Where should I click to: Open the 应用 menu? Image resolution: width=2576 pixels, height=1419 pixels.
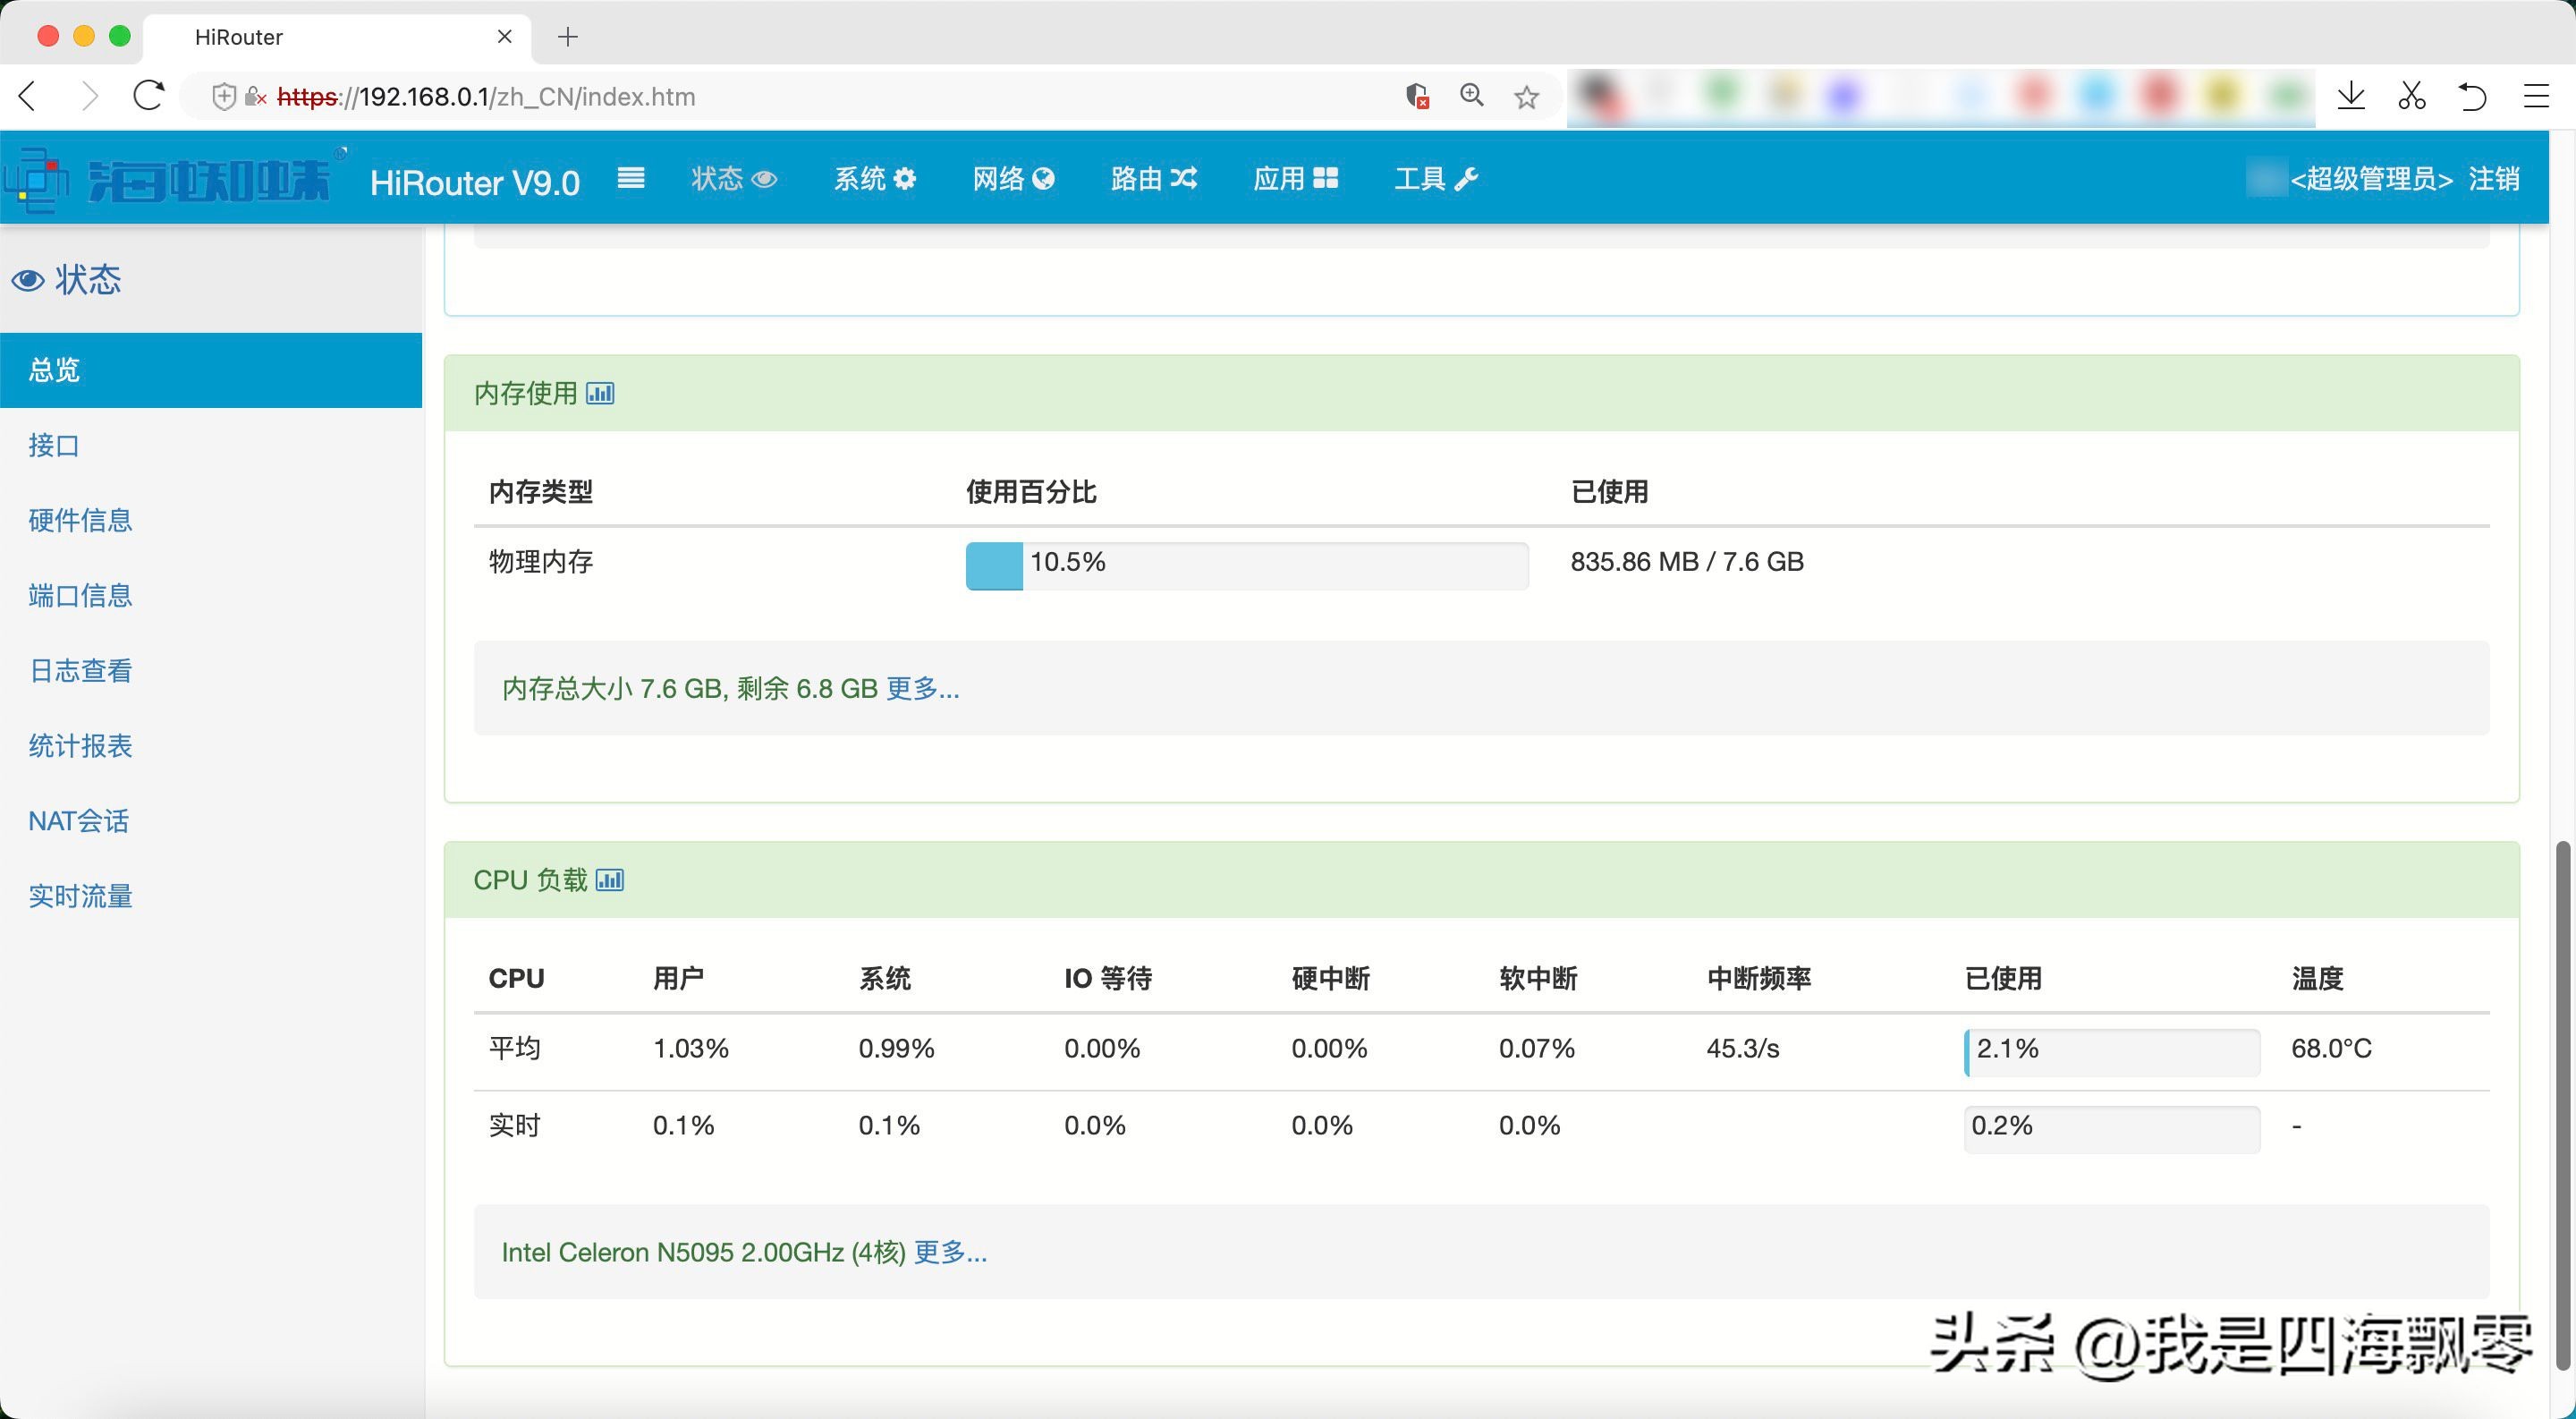[x=1295, y=179]
